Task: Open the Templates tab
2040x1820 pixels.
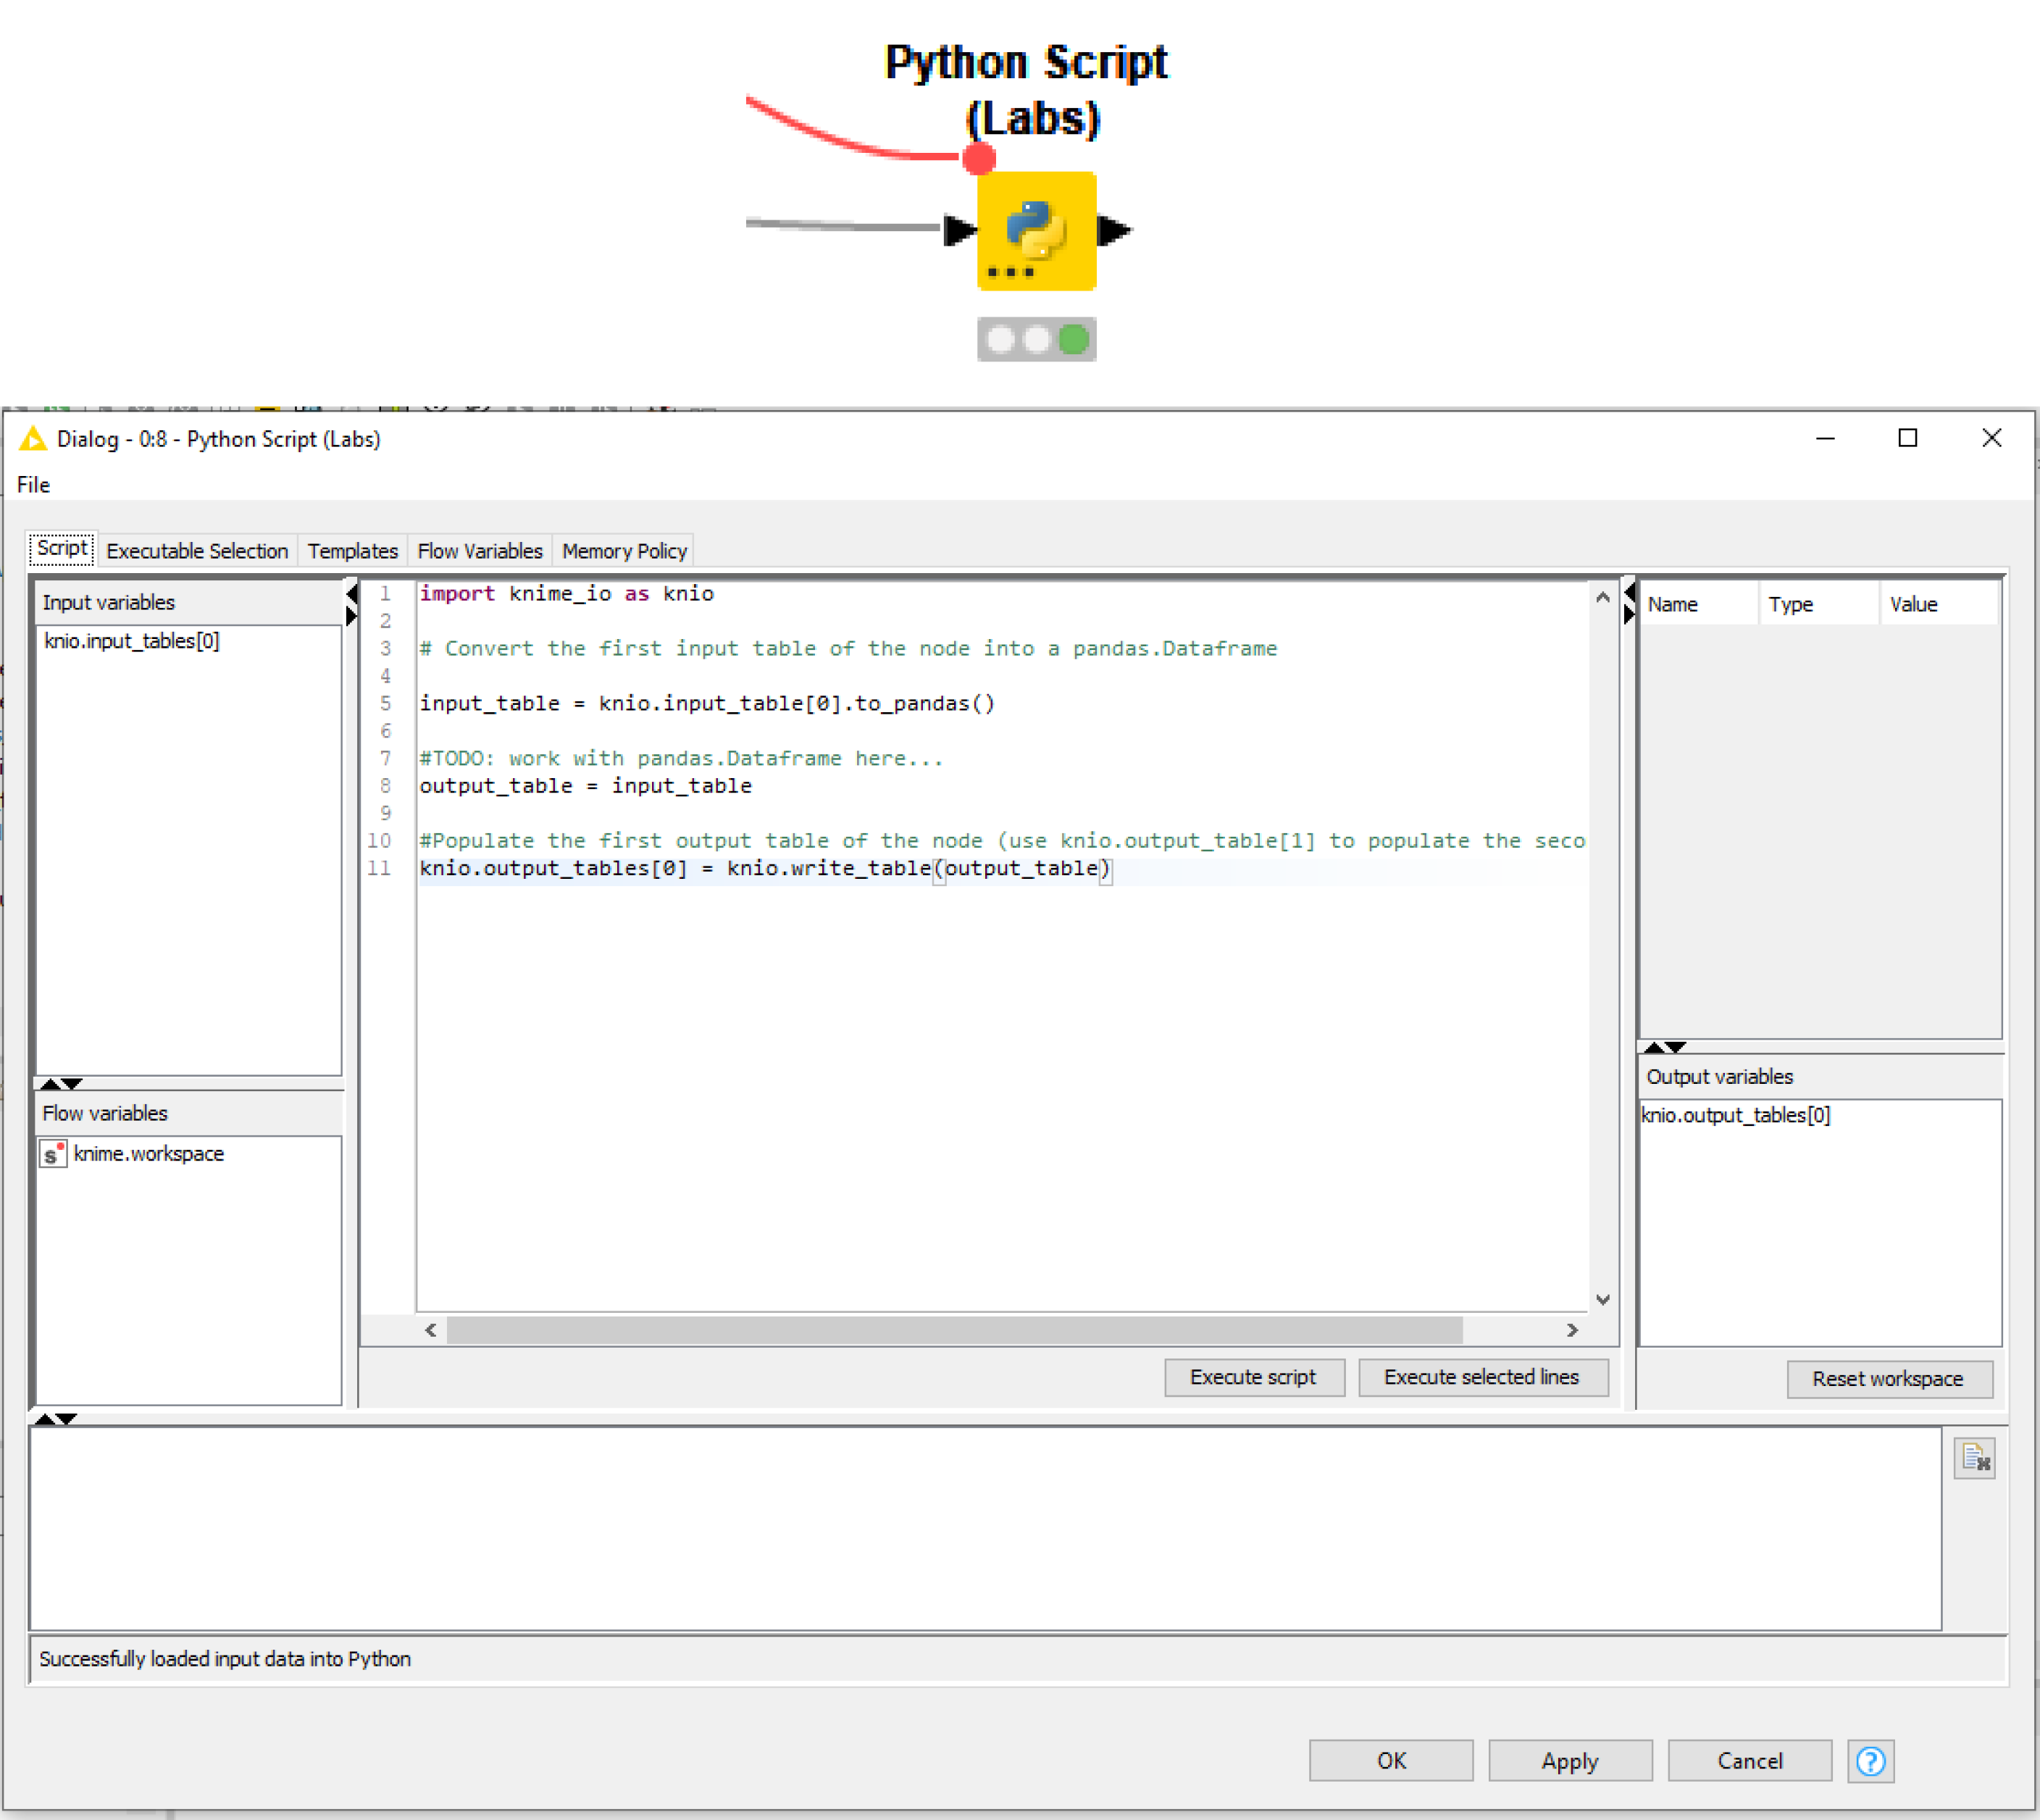Action: point(353,551)
